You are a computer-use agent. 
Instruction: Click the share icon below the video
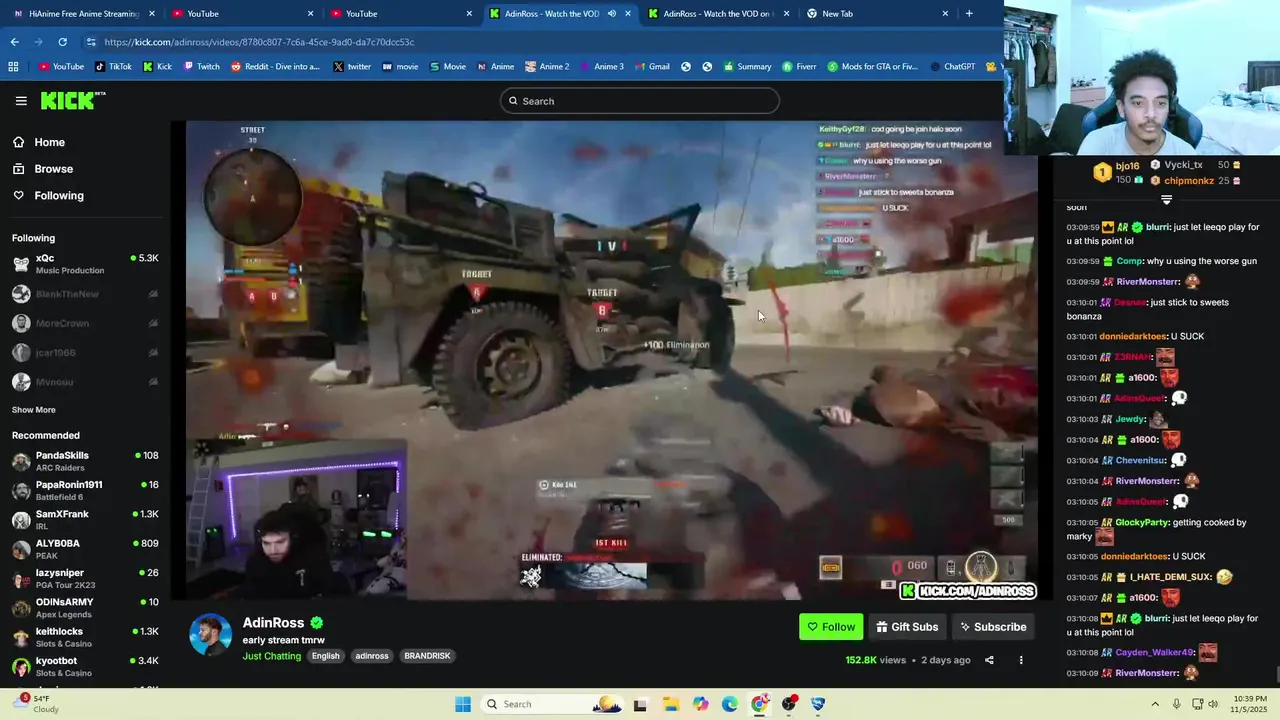989,660
